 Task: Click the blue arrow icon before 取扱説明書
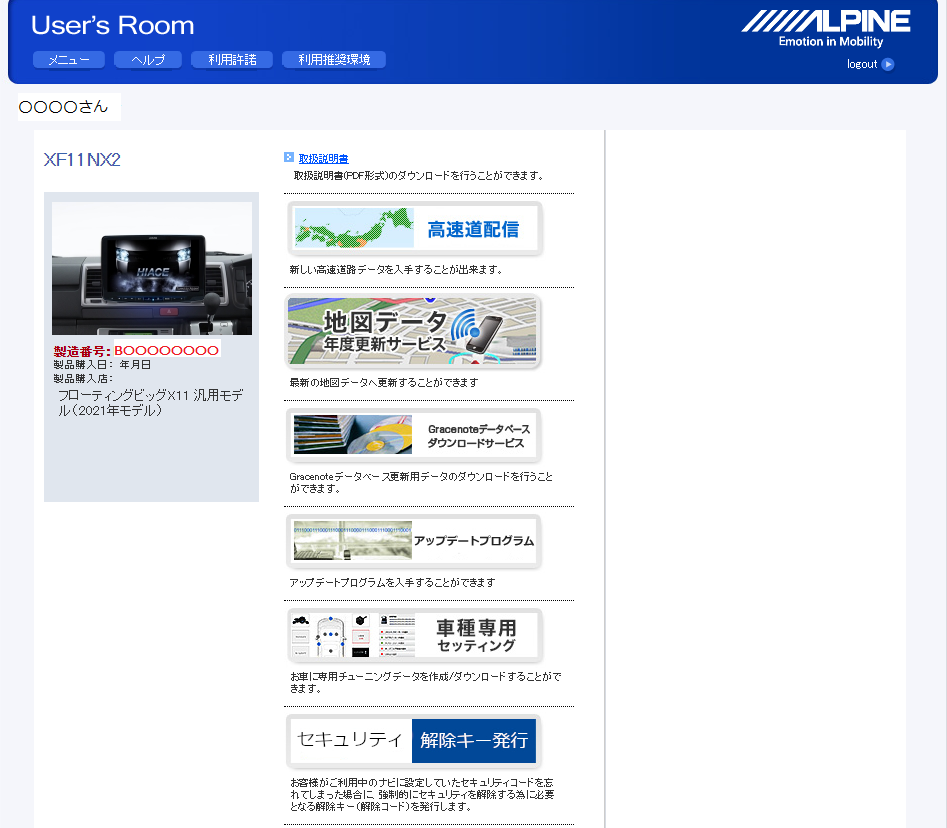[289, 157]
